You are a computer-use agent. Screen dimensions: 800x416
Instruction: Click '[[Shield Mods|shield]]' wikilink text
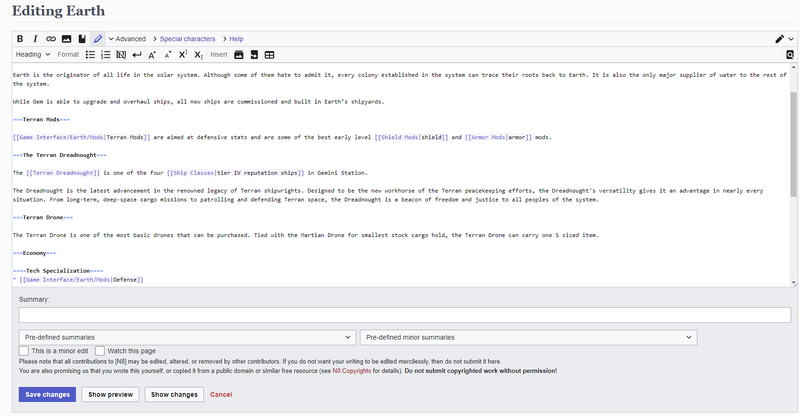[411, 137]
